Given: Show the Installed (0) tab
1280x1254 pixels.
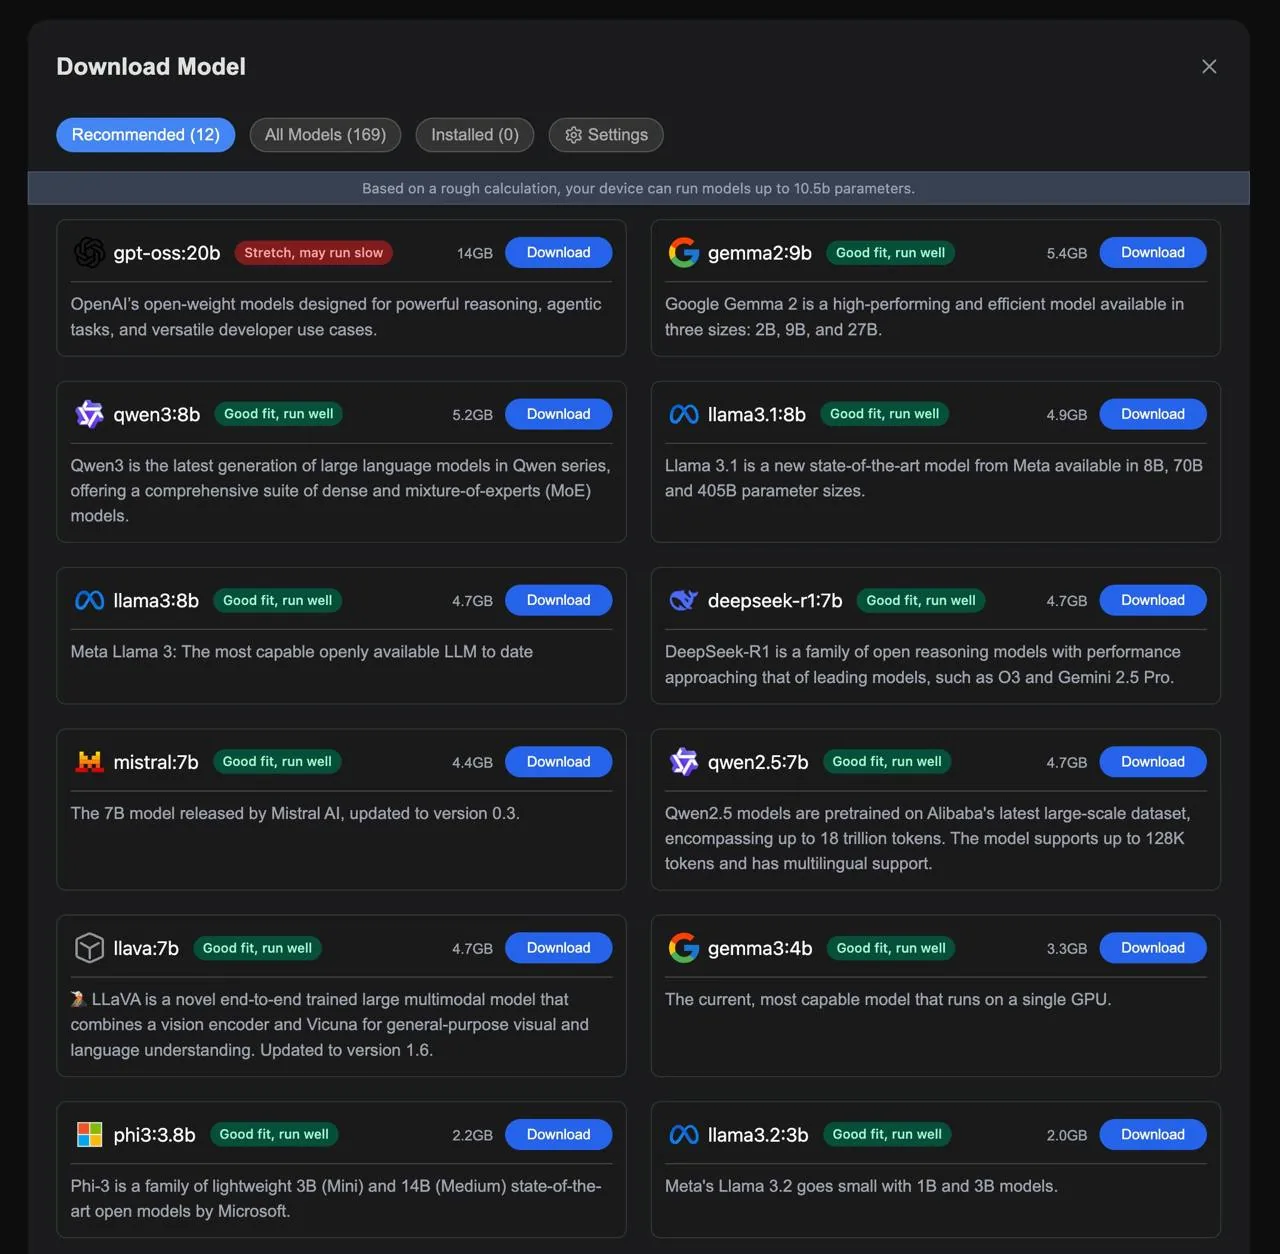Looking at the screenshot, I should 475,135.
